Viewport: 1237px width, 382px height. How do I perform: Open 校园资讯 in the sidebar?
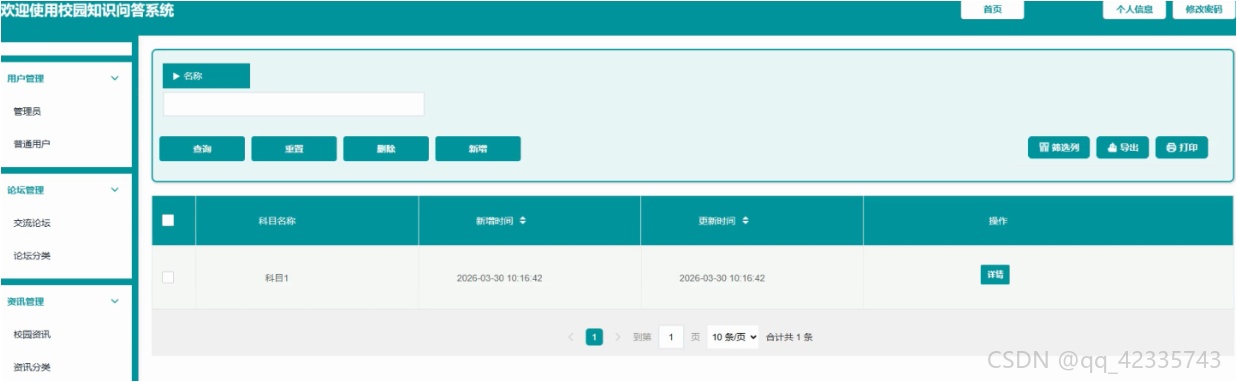click(32, 334)
